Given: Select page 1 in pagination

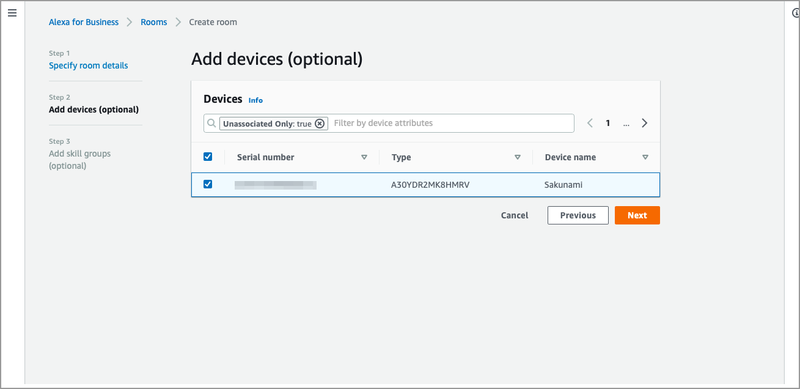Looking at the screenshot, I should coord(608,123).
